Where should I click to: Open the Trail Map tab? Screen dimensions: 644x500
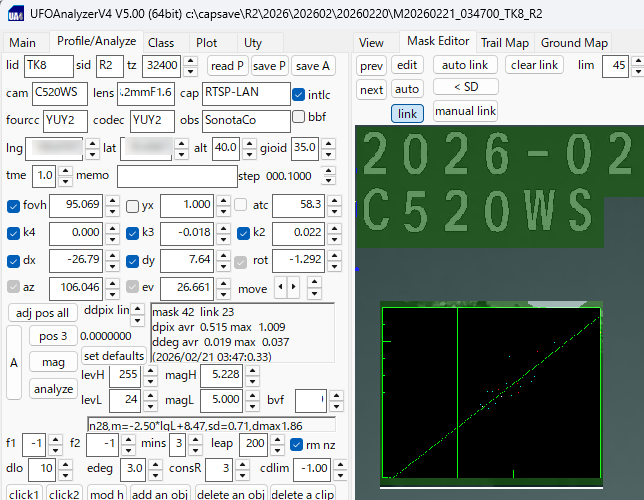[505, 43]
